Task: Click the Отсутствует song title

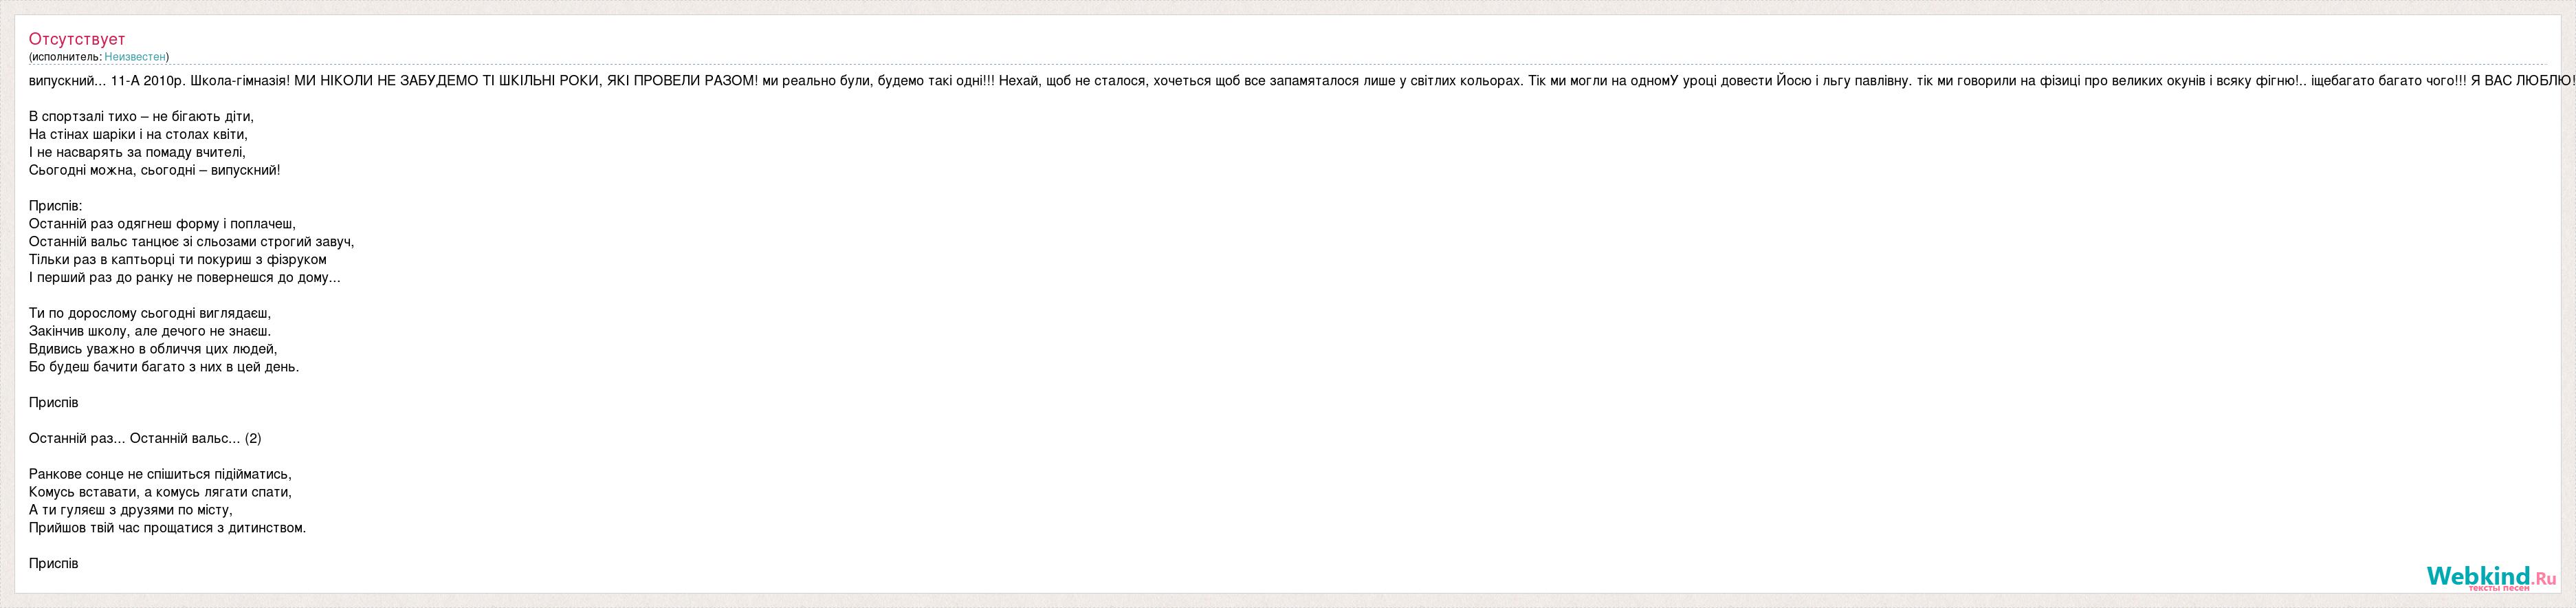Action: [77, 39]
